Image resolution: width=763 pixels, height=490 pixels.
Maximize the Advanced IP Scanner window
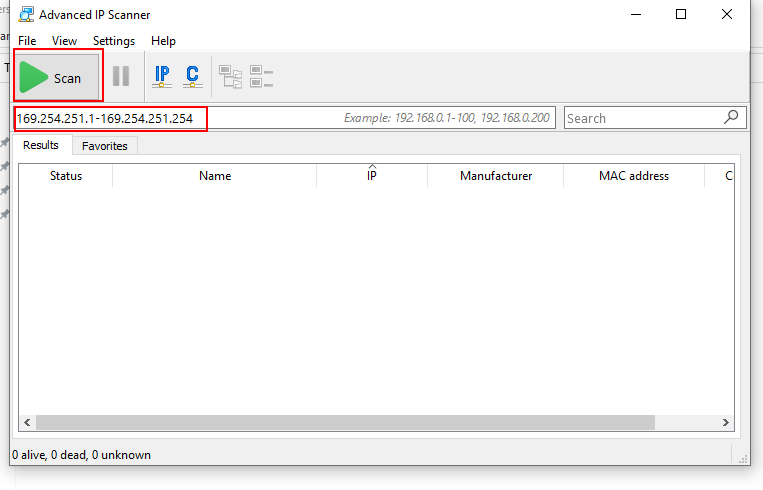point(681,15)
